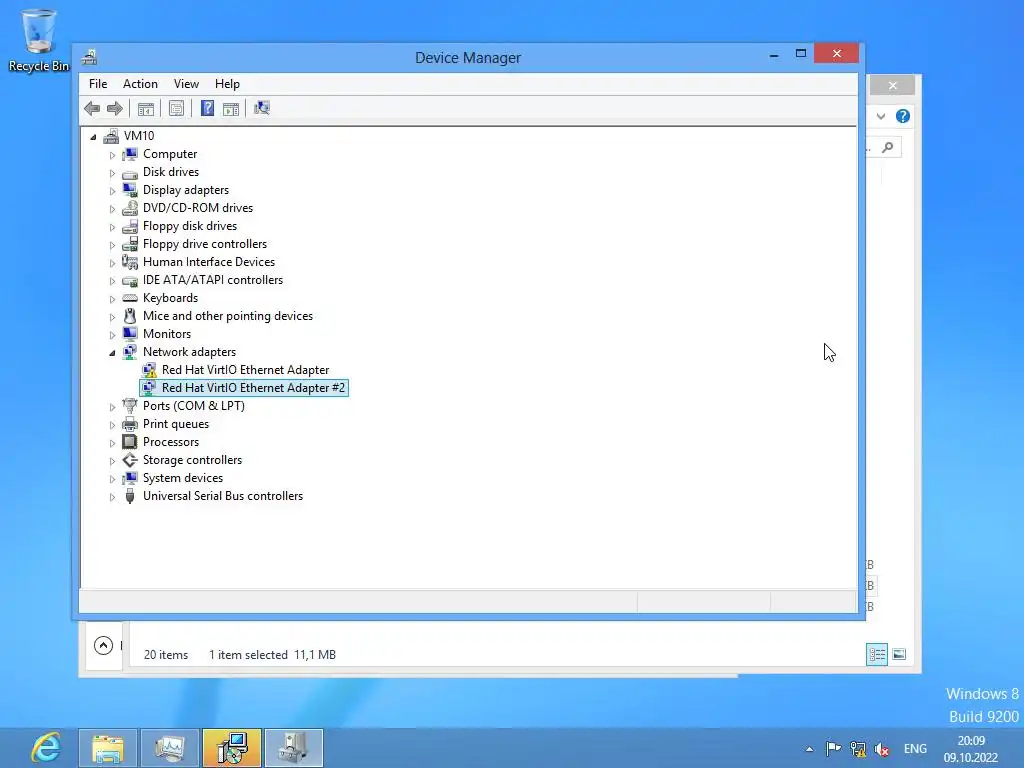1024x768 pixels.
Task: Click the Universal Serial Bus controllers icon
Action: click(x=130, y=496)
